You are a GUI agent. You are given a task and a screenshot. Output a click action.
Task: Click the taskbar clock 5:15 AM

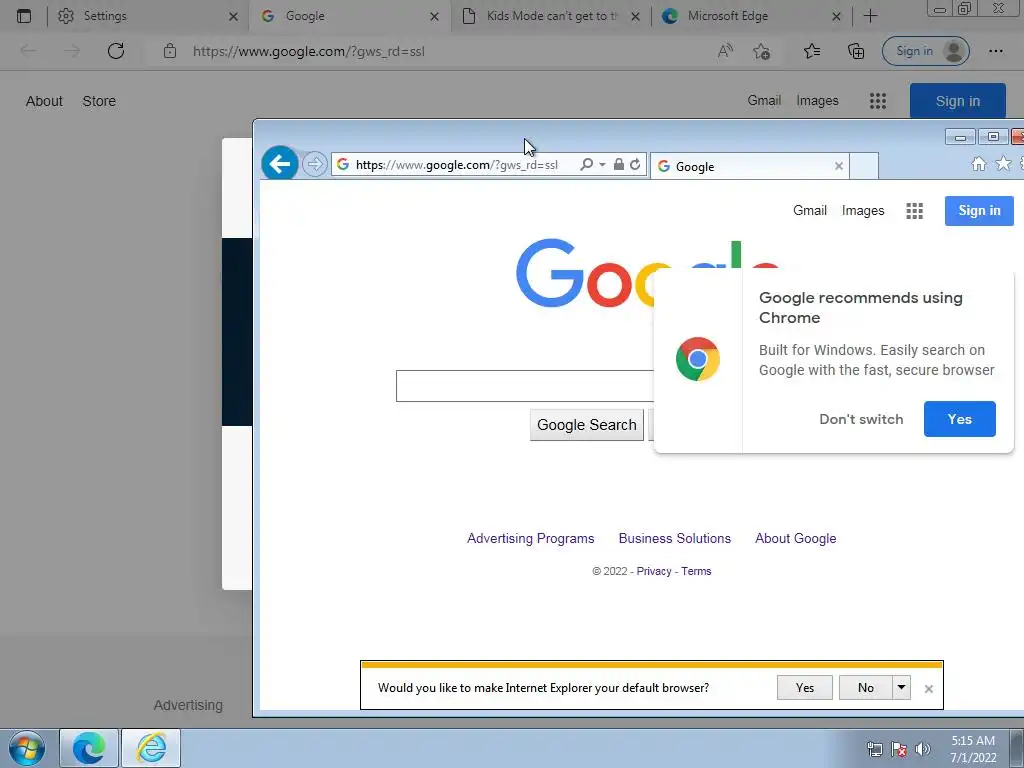pos(972,741)
